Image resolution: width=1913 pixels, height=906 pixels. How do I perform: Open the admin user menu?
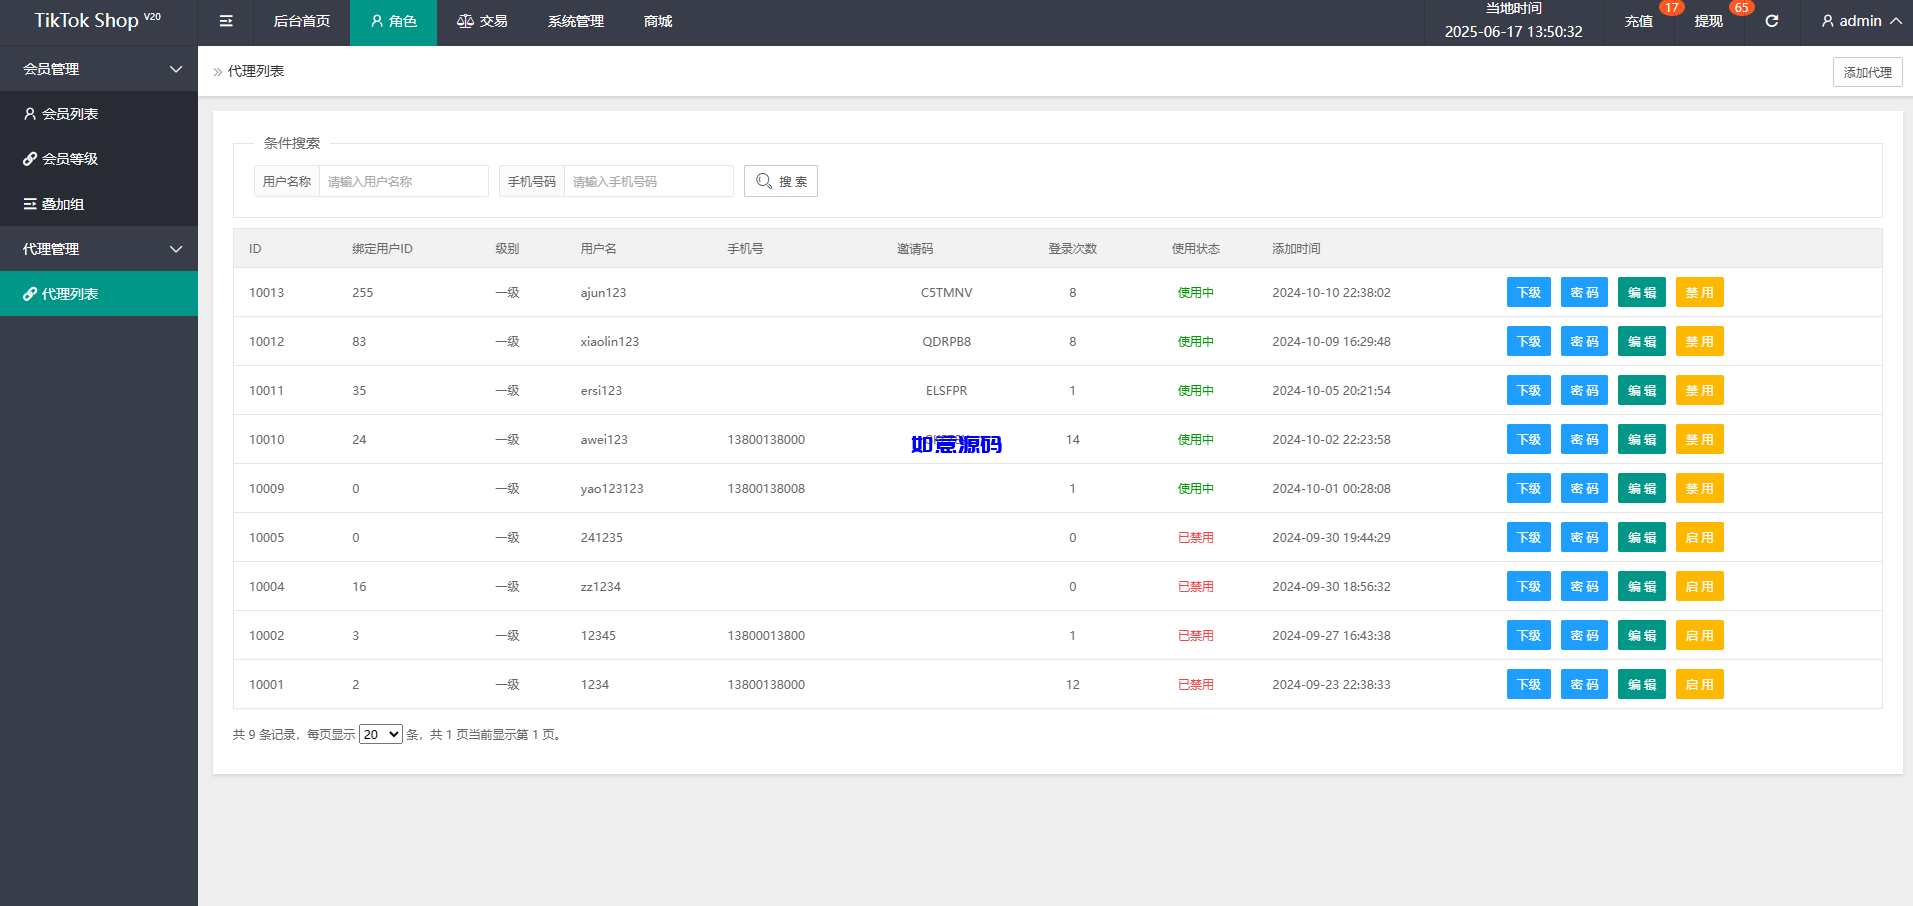click(x=1861, y=21)
